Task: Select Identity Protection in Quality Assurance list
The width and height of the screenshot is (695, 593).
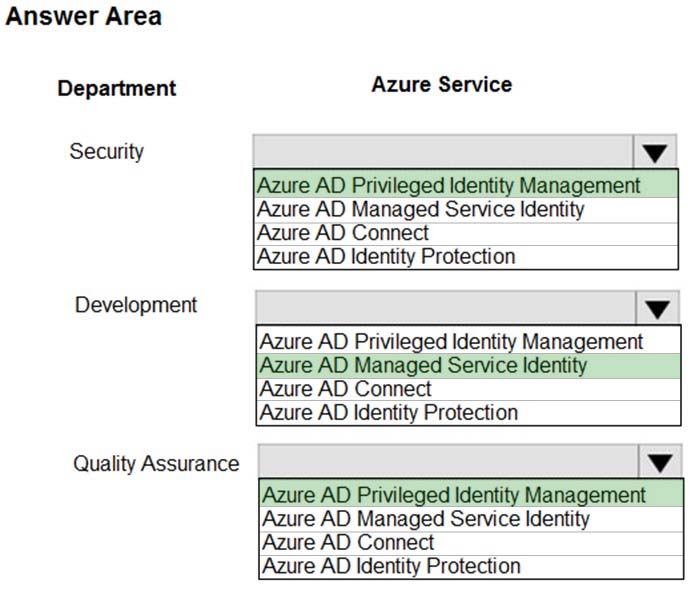Action: [472, 567]
